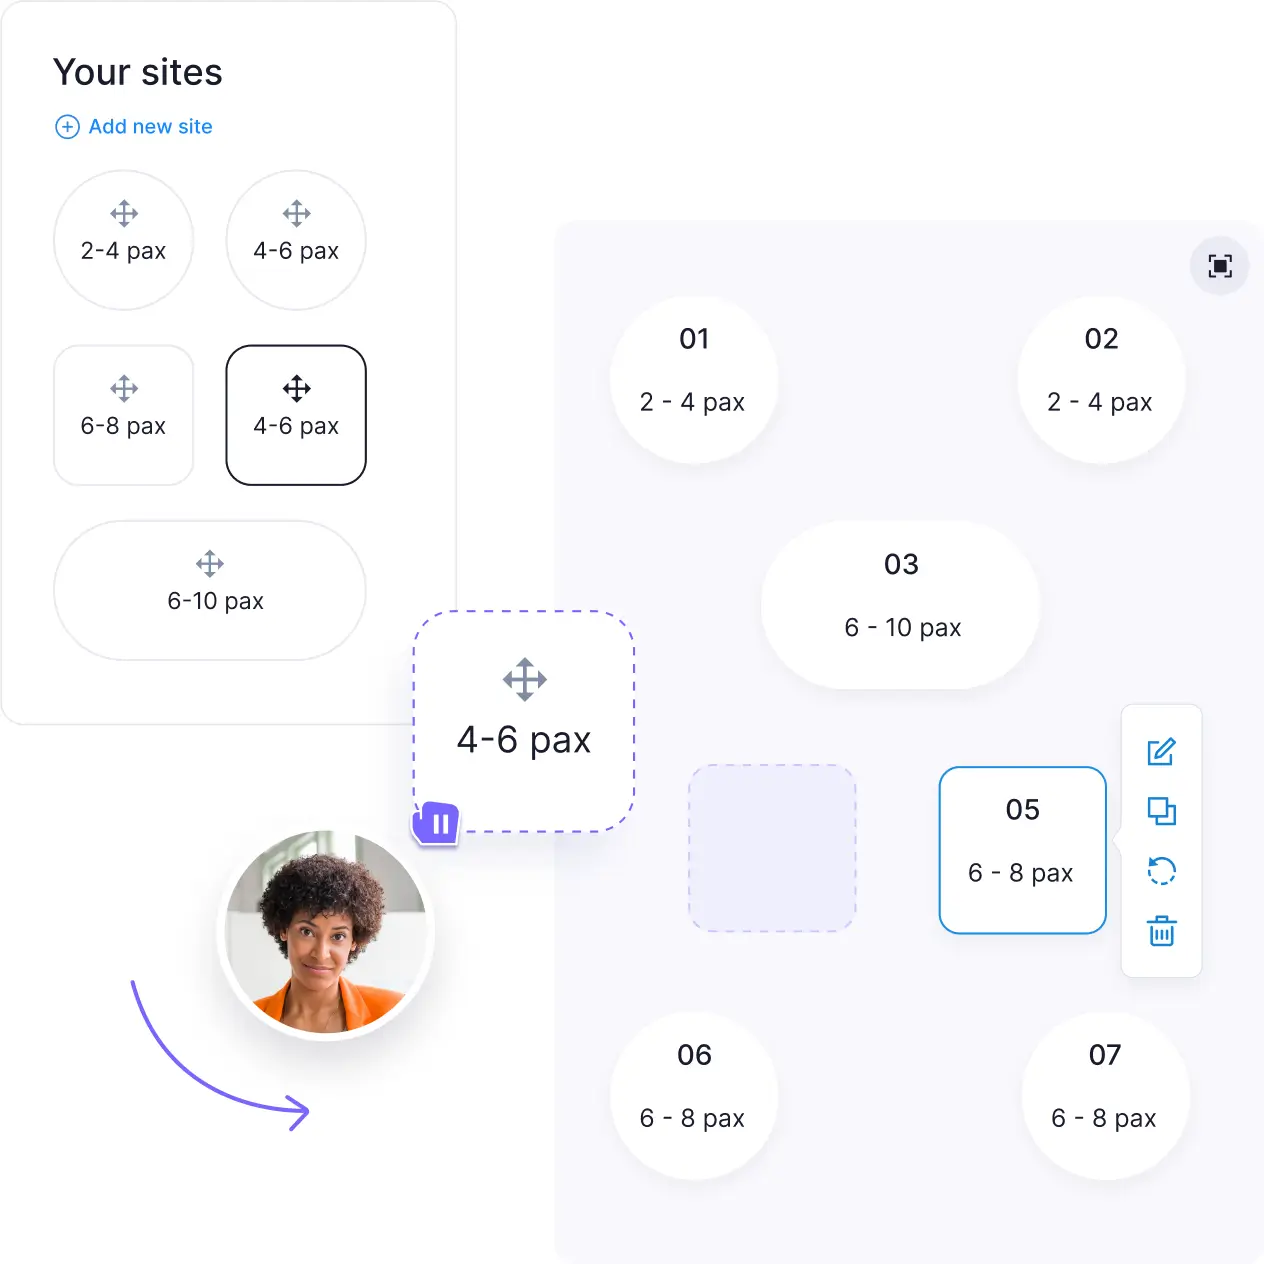Click the empty dashed drop placeholder
This screenshot has width=1264, height=1264.
point(772,848)
